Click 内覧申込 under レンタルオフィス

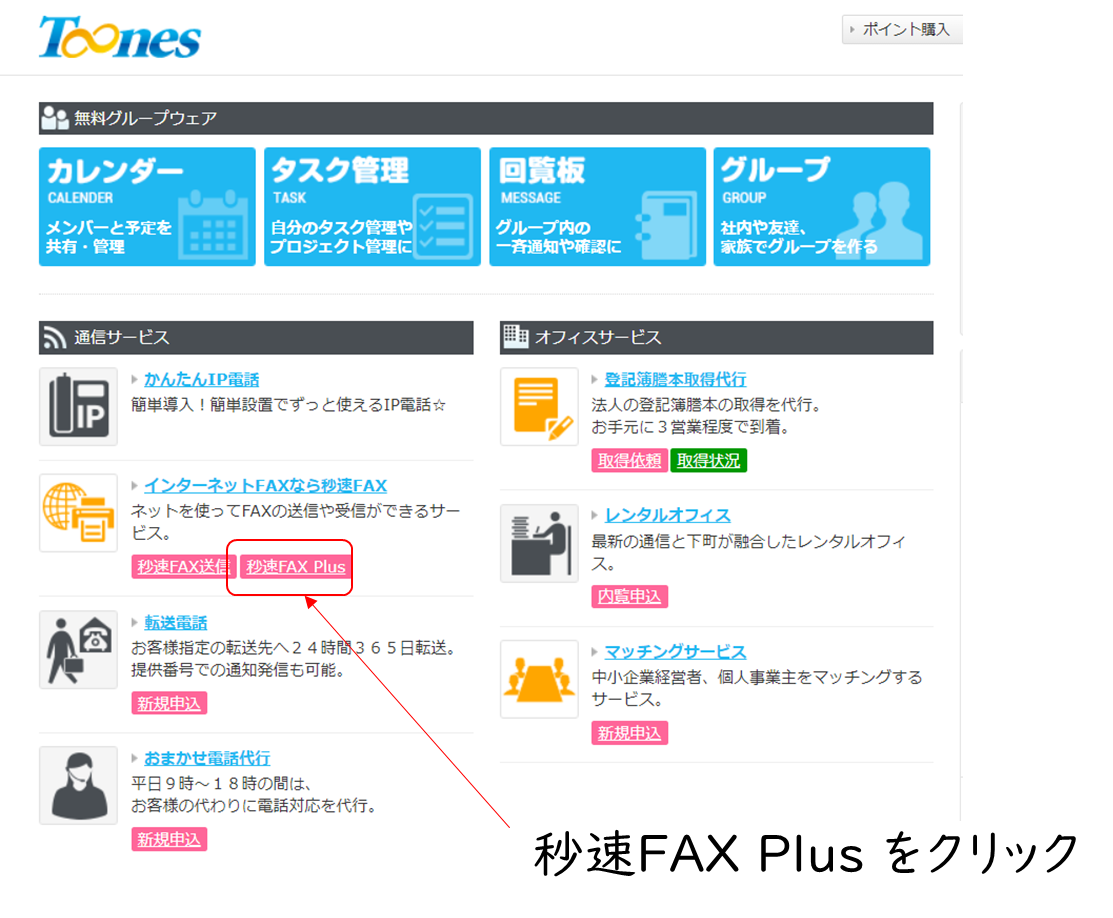(629, 596)
